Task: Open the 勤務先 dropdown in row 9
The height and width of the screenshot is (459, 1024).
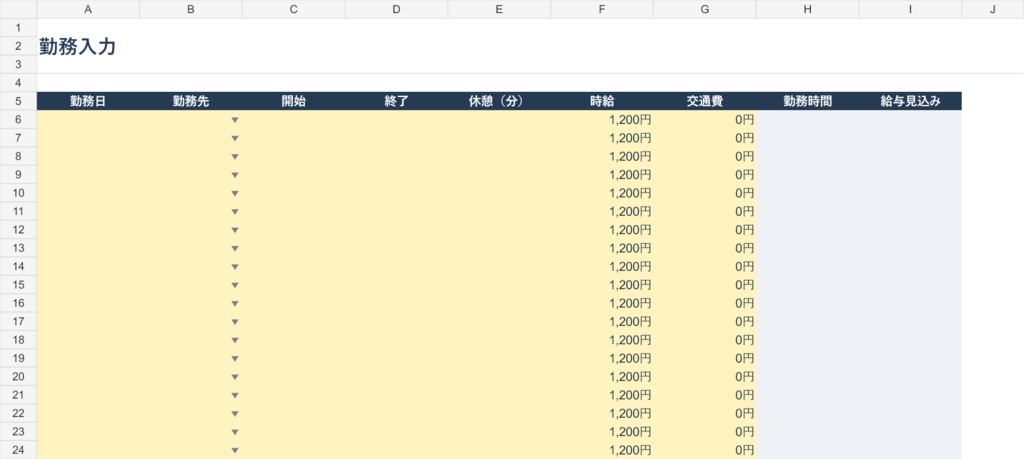Action: tap(235, 175)
